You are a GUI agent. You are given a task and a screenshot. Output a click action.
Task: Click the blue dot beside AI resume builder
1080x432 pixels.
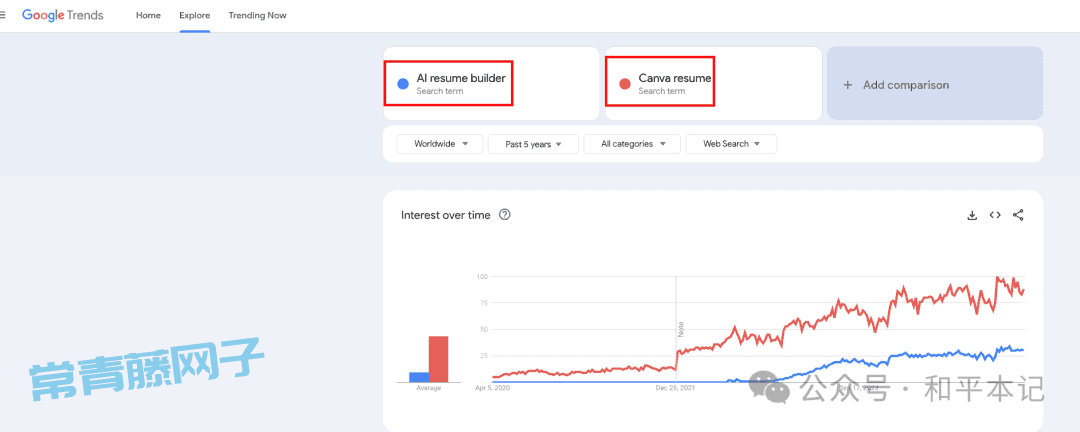[x=404, y=84]
